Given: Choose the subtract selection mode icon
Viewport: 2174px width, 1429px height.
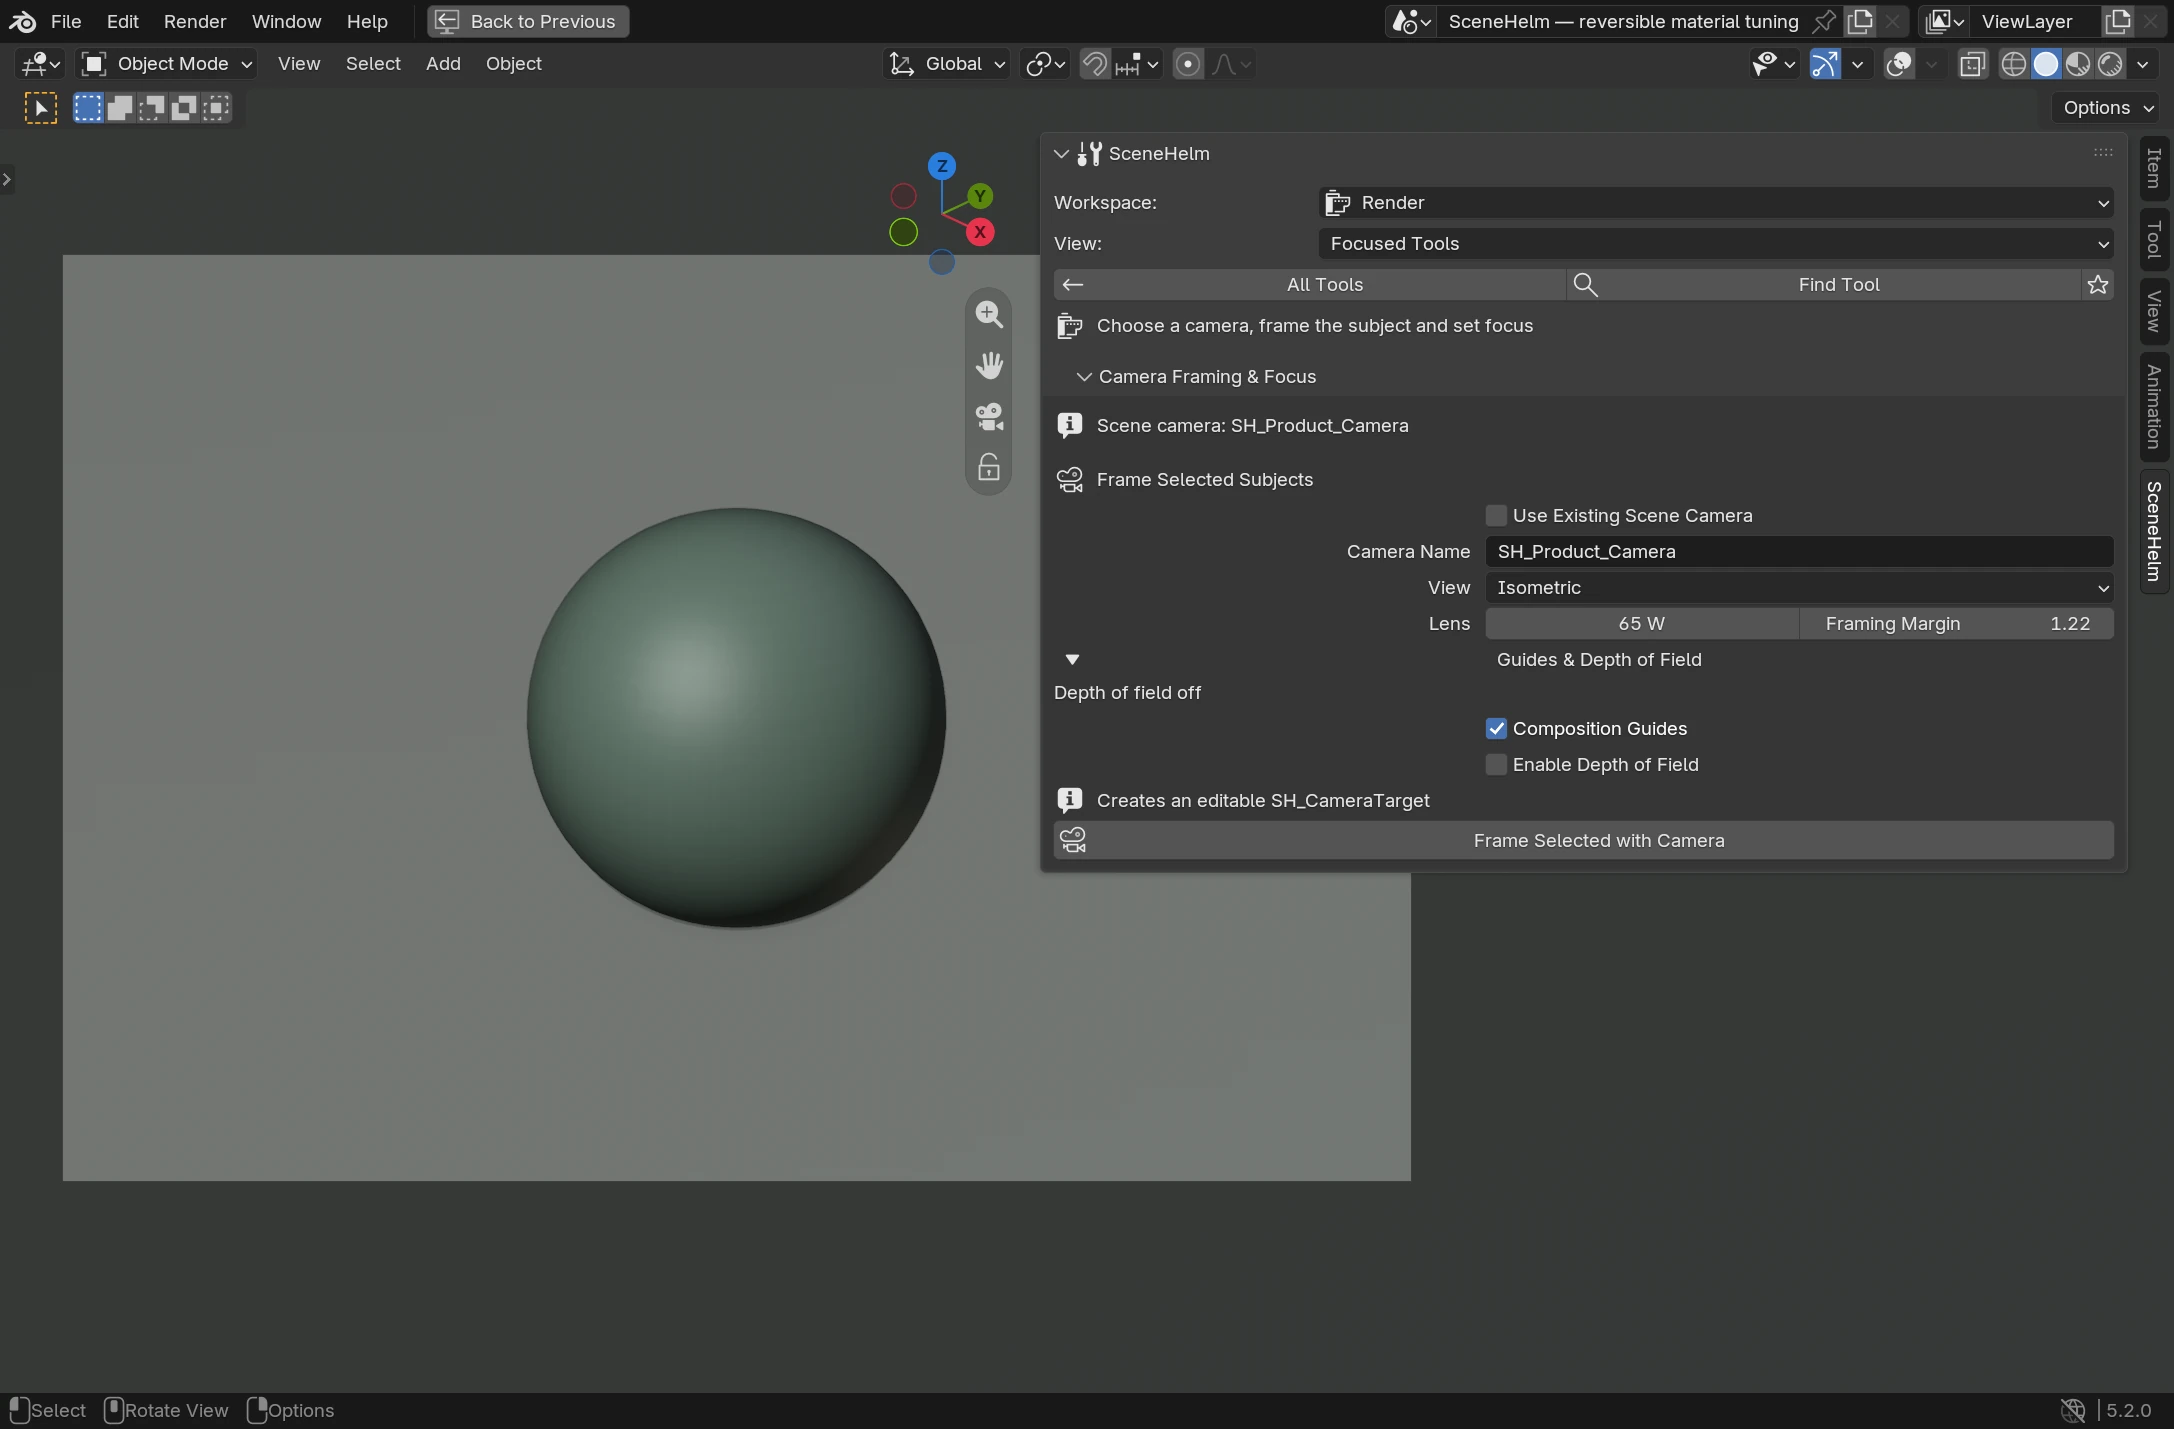Looking at the screenshot, I should point(152,108).
